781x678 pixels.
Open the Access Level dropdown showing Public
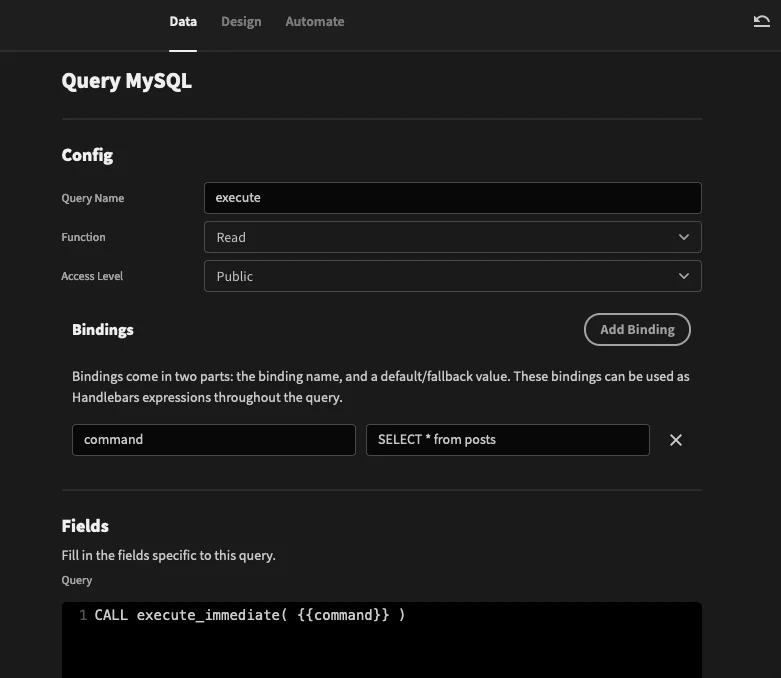[452, 276]
